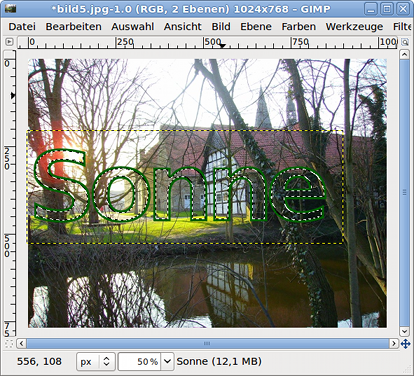Click the horizontal scrollbar thumb
Screen dimensions: 414x376
(x=207, y=343)
